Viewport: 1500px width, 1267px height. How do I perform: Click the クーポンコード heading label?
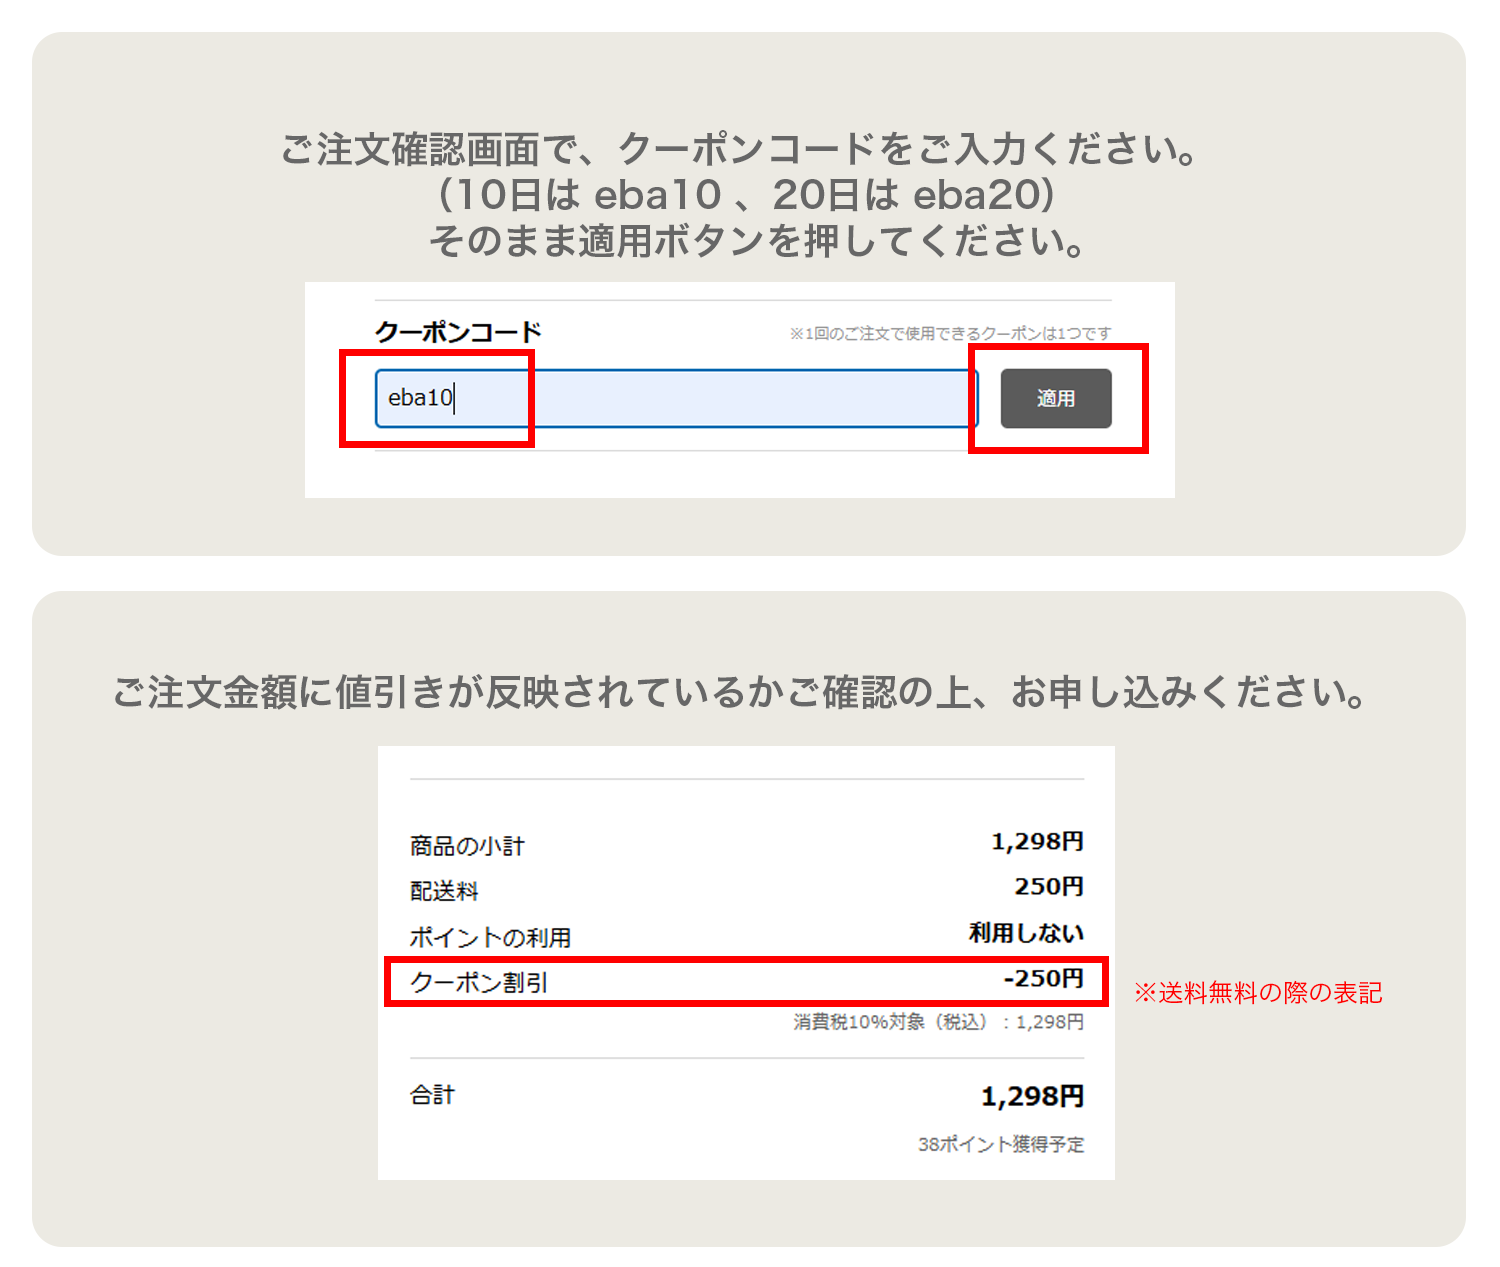(458, 332)
